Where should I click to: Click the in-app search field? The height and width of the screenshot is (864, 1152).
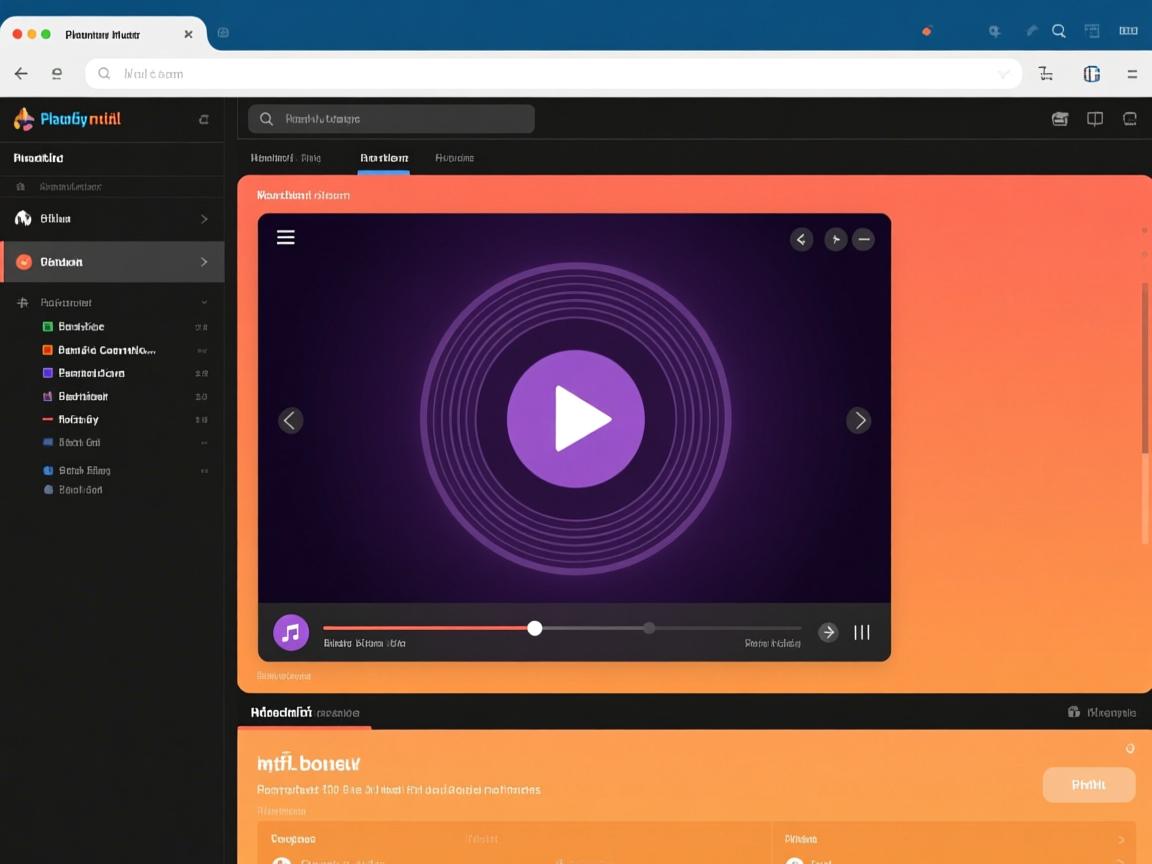point(392,119)
